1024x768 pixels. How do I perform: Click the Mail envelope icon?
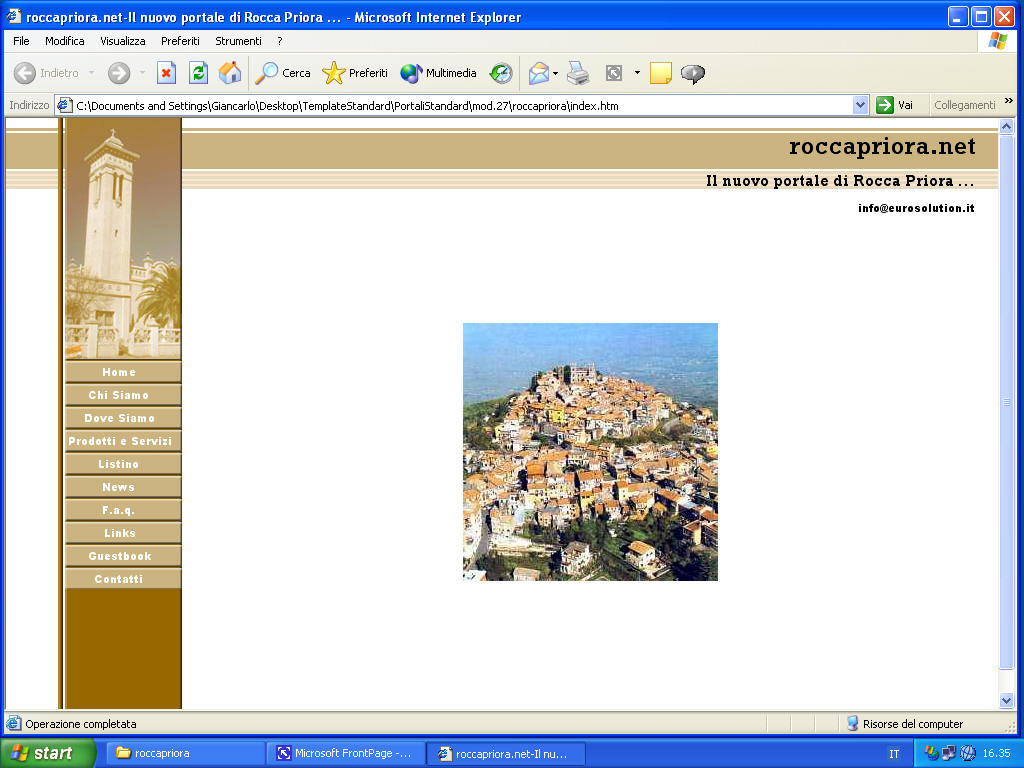[539, 73]
